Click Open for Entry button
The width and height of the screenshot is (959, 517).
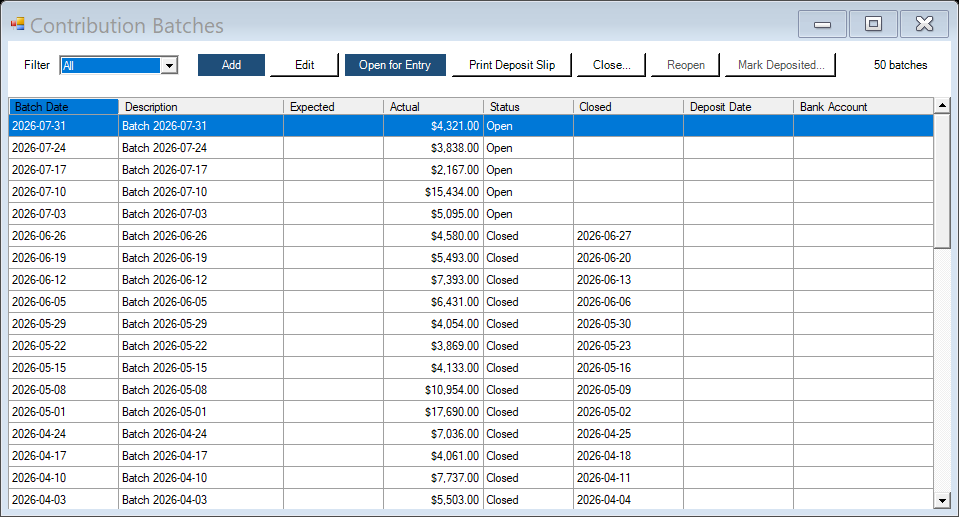[x=395, y=65]
